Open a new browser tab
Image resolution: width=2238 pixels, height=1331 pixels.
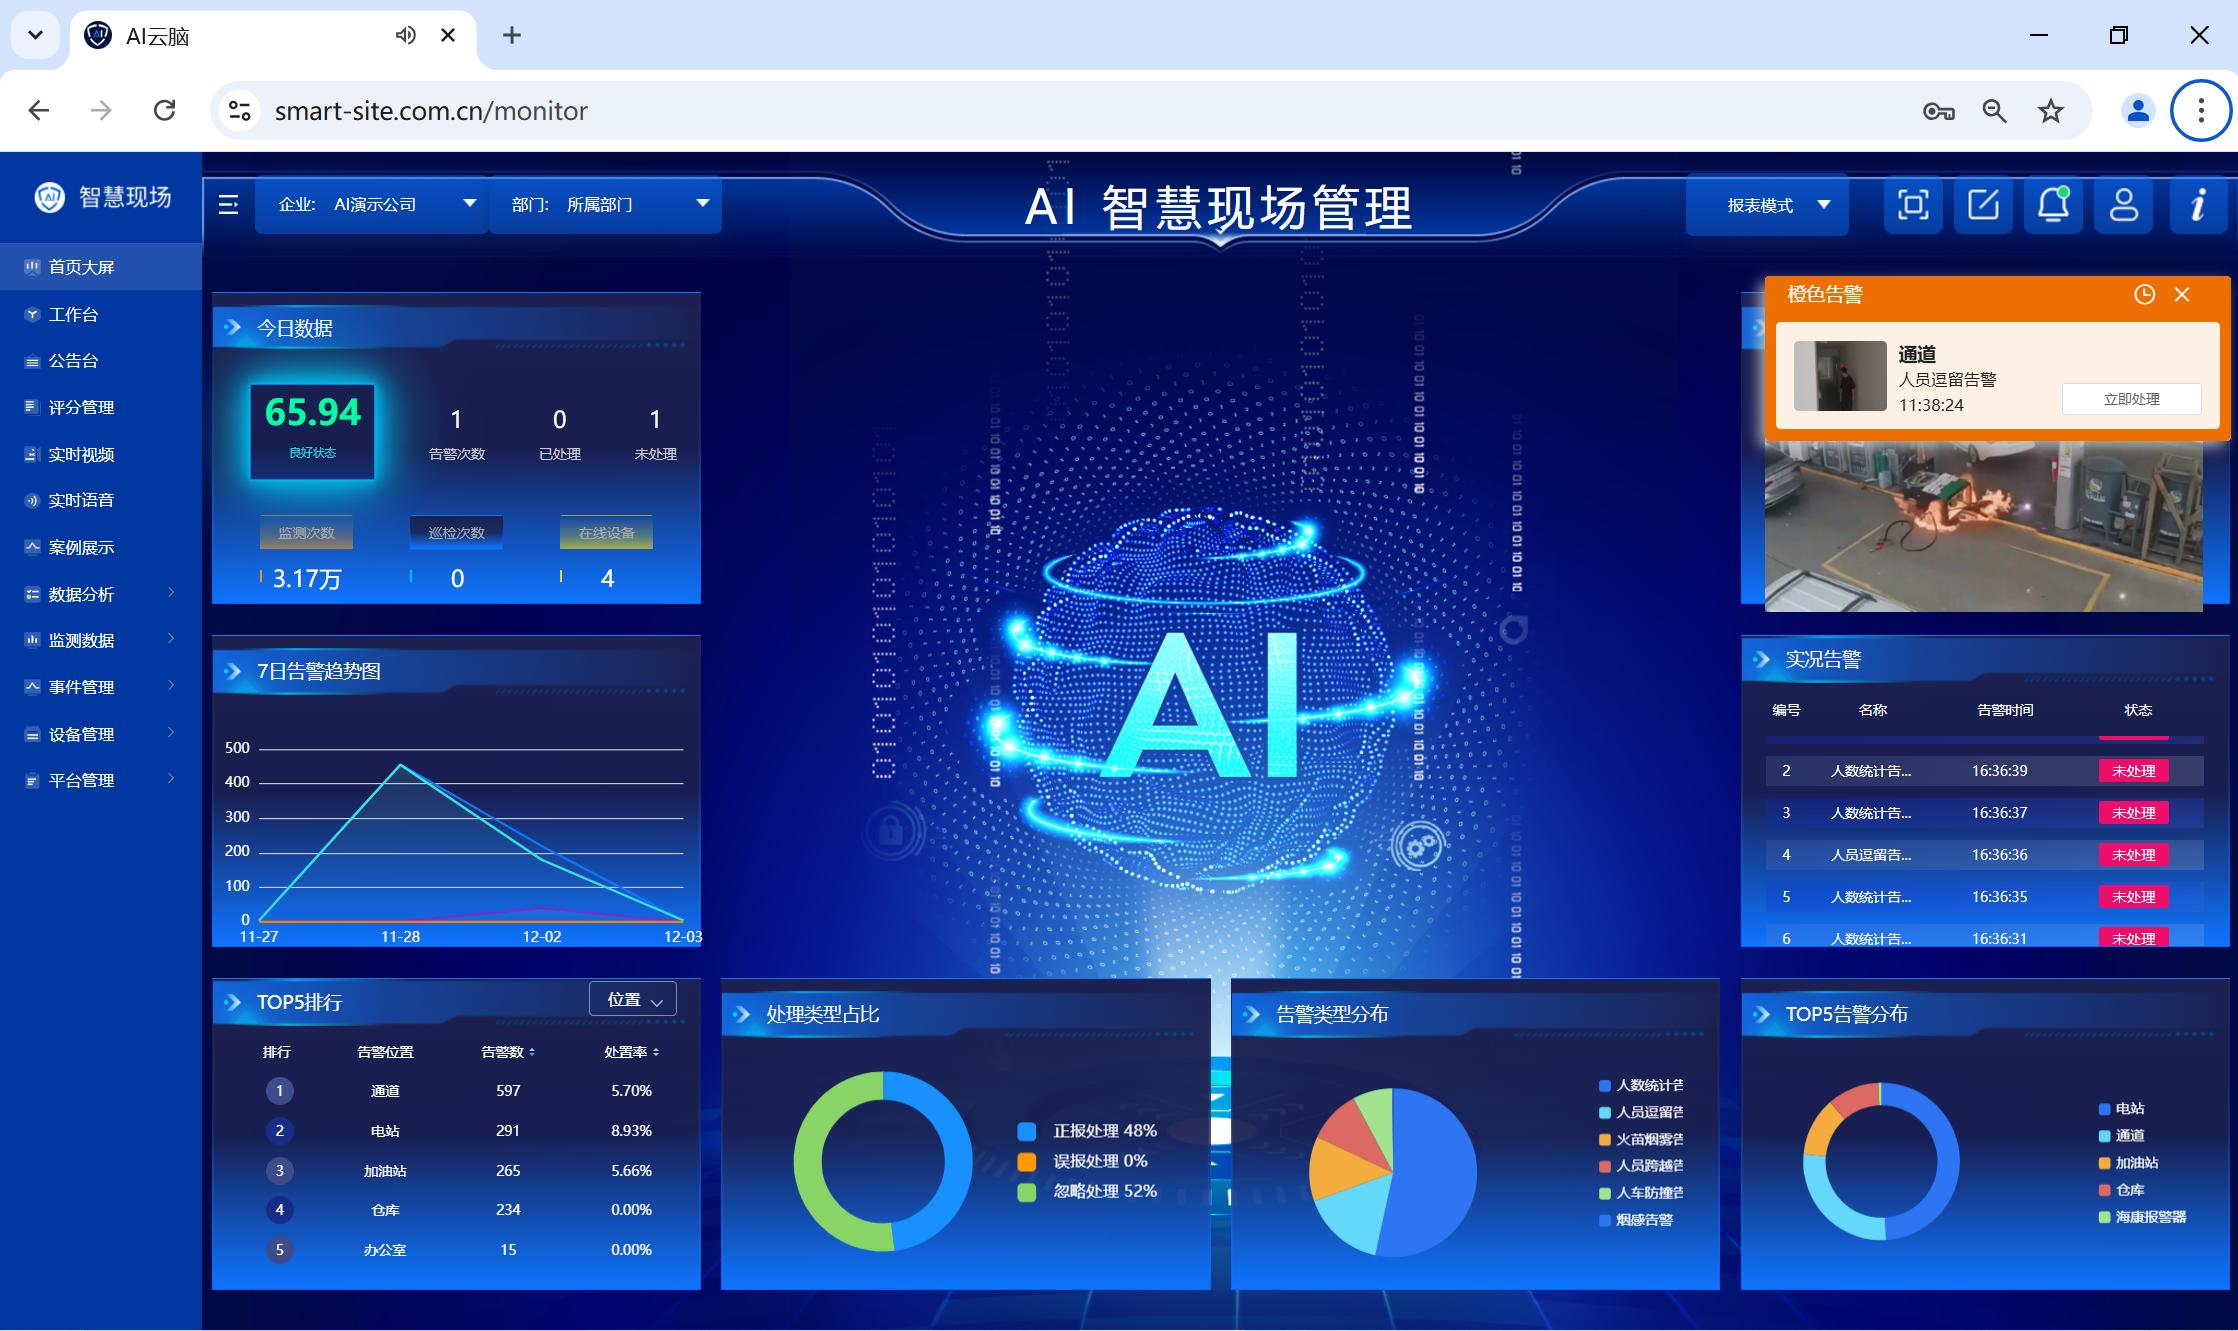point(512,35)
